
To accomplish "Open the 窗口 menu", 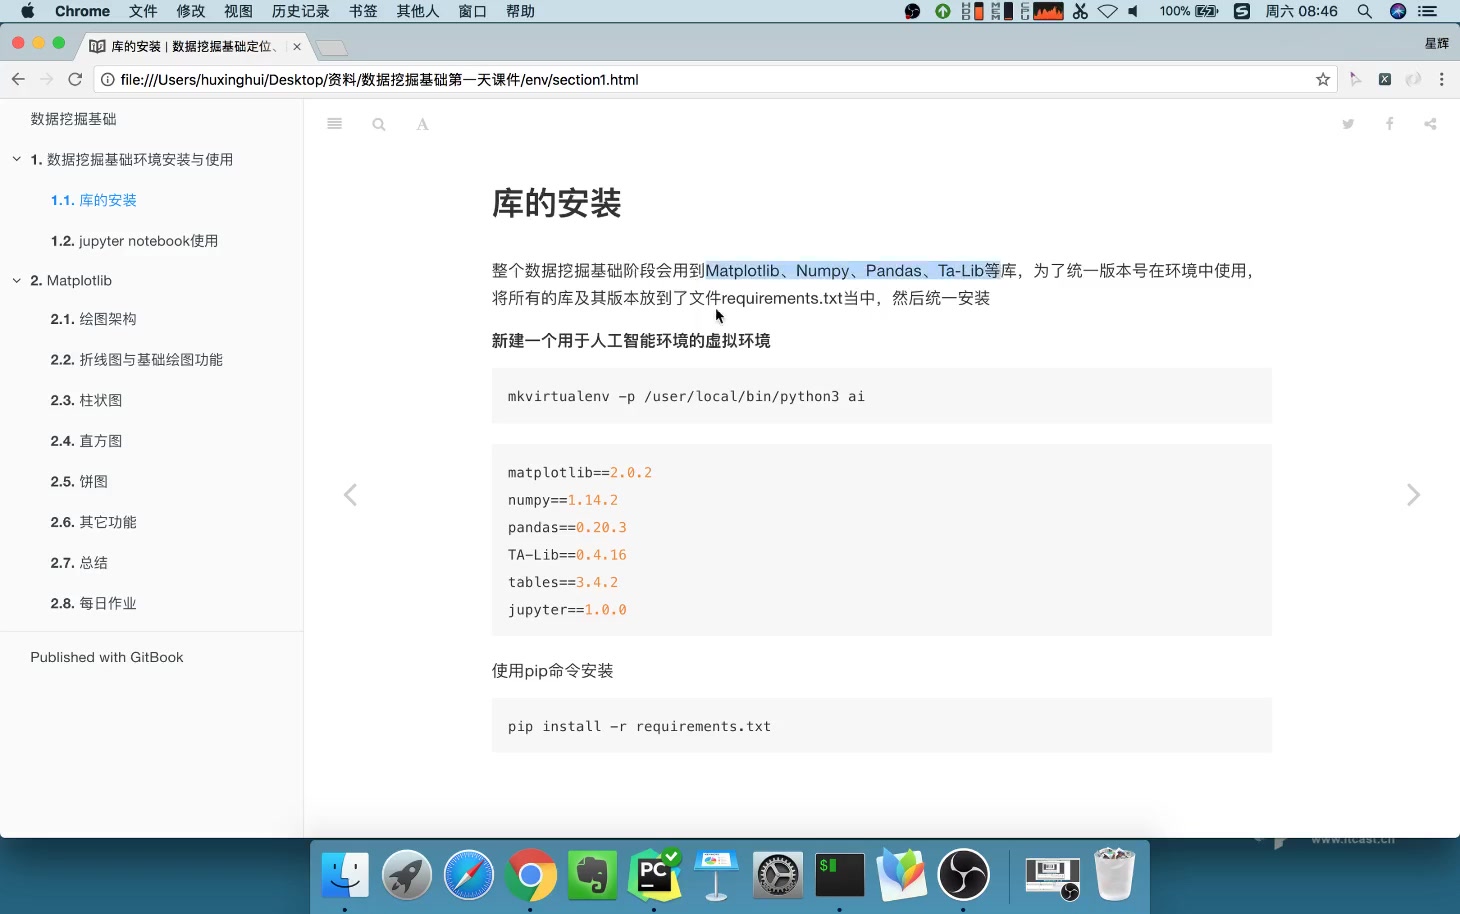I will click(x=473, y=11).
